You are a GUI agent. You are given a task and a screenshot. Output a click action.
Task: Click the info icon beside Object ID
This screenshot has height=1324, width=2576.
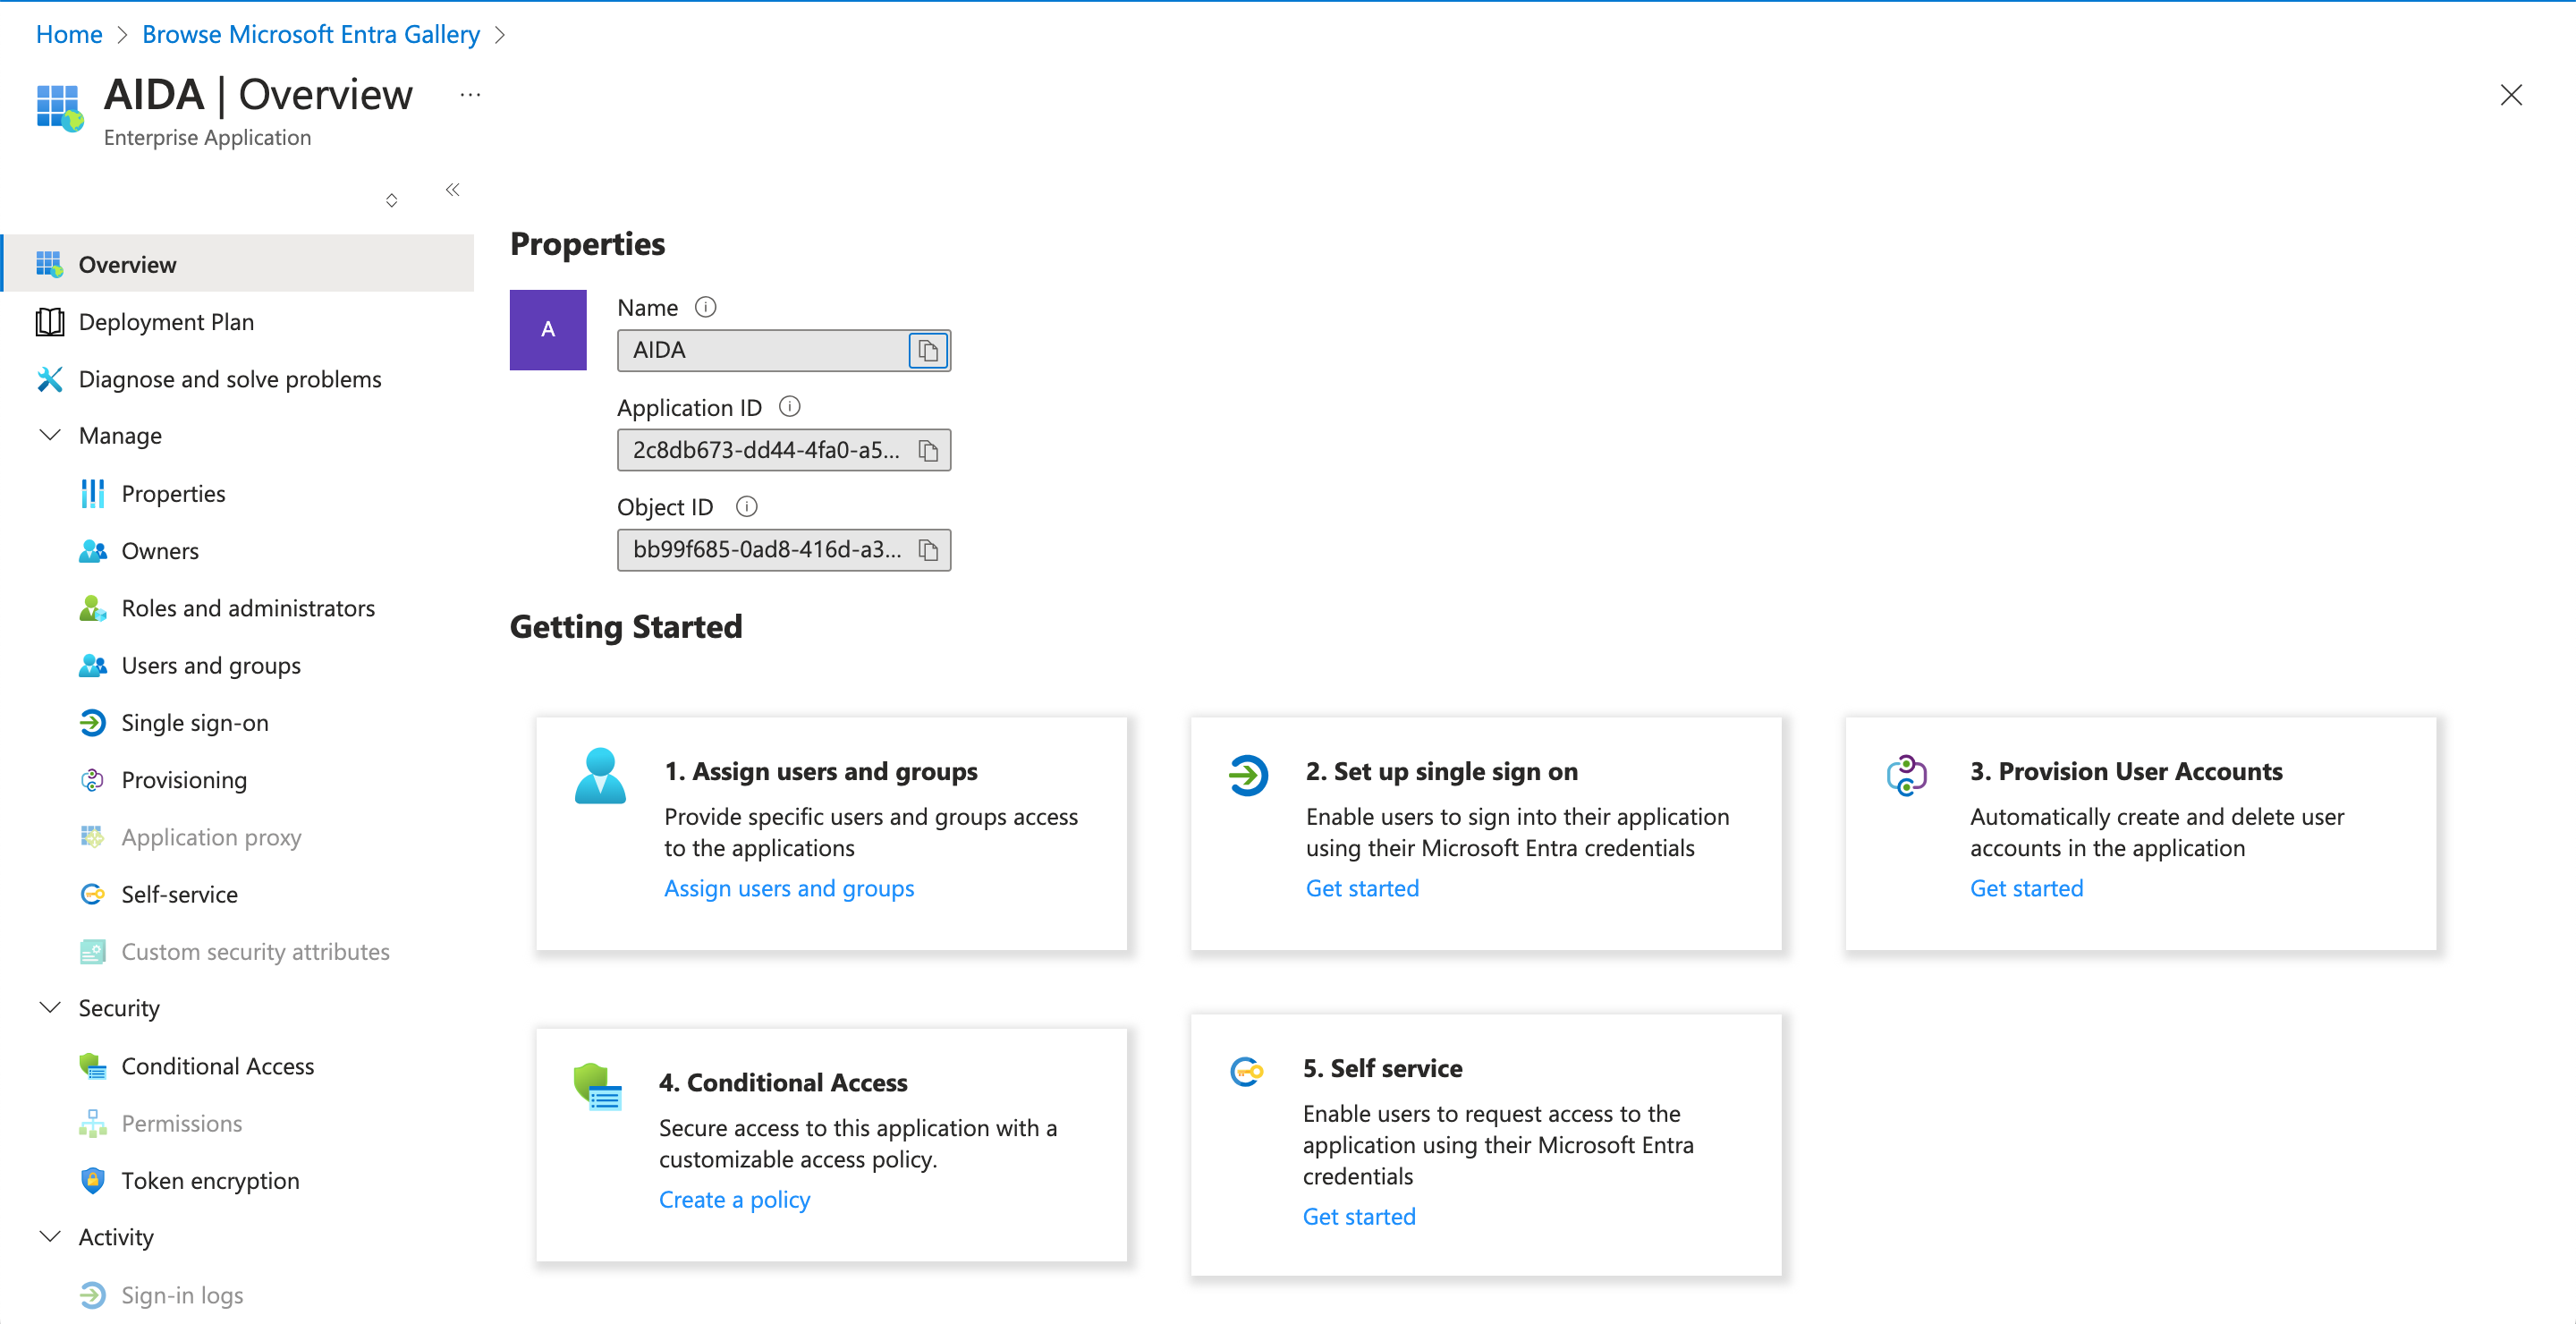(747, 506)
